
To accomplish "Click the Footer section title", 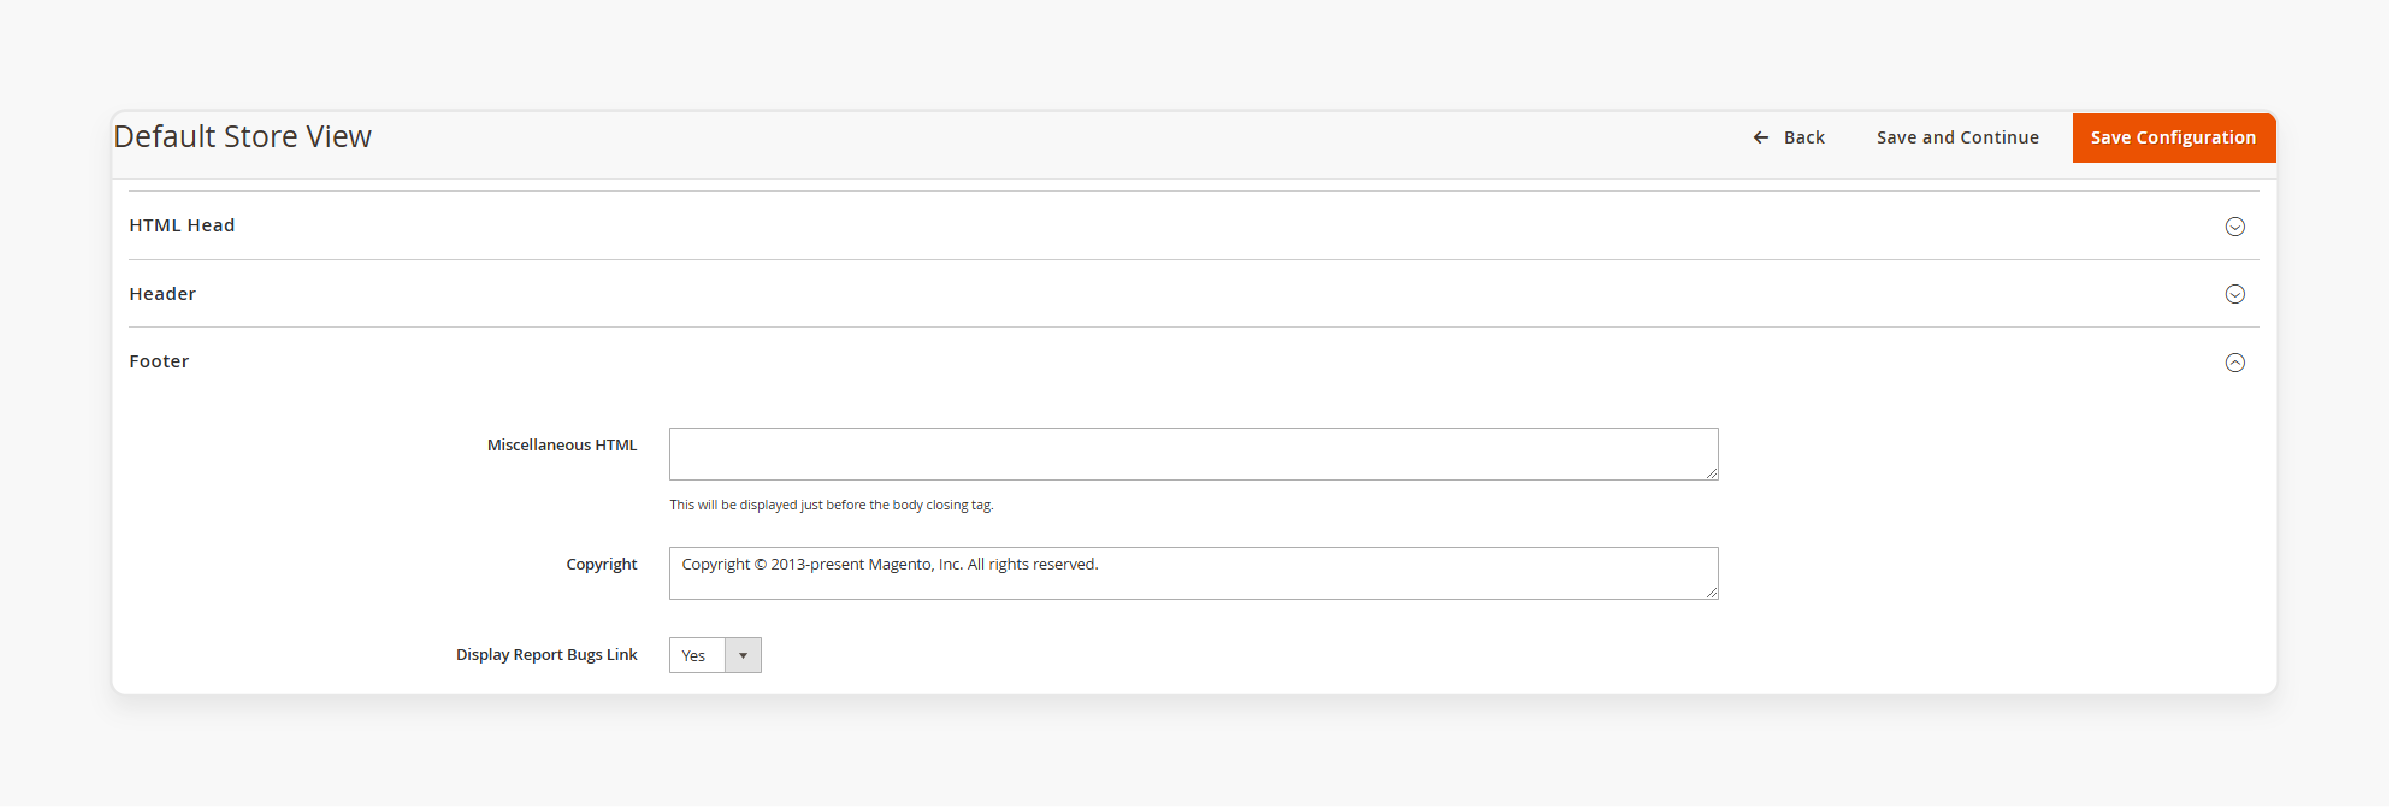I will tap(159, 361).
